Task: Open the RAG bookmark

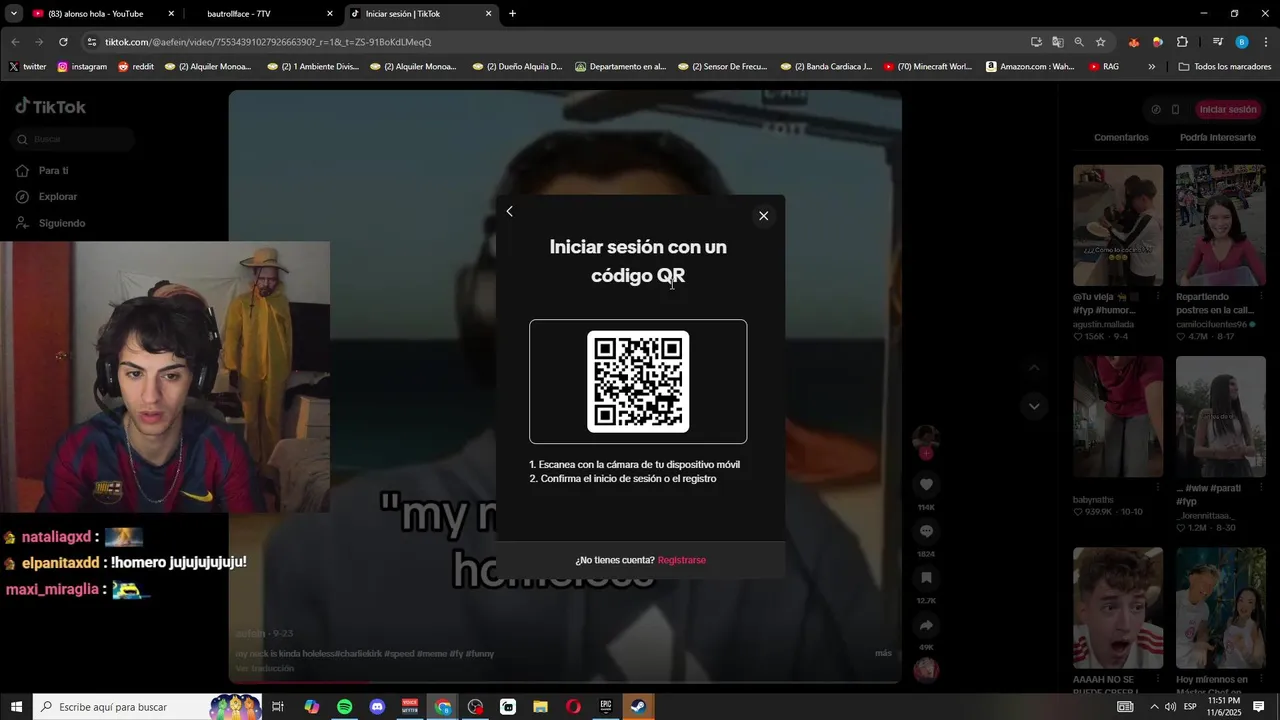Action: 1104,67
